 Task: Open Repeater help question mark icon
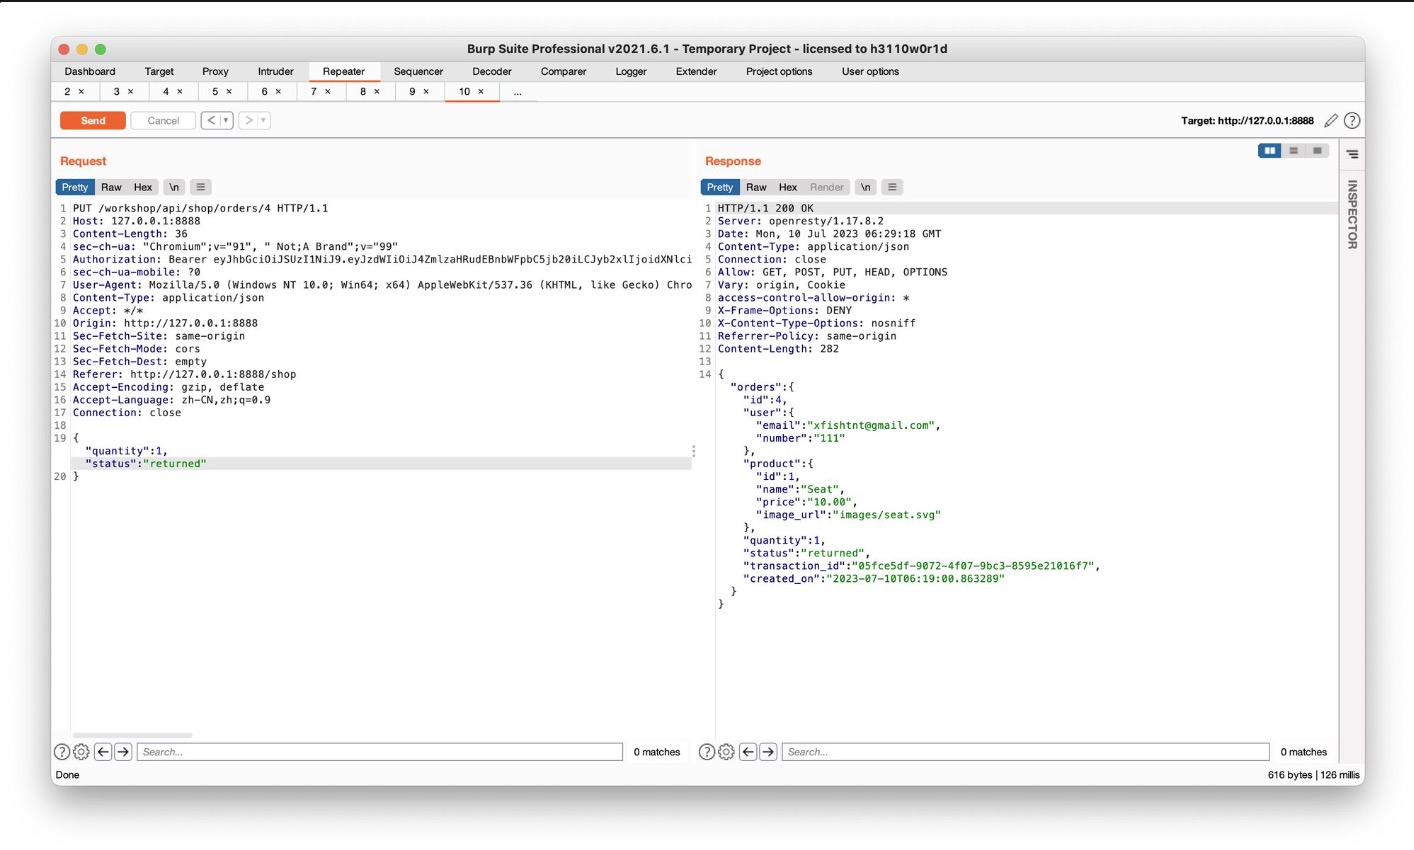point(1352,121)
